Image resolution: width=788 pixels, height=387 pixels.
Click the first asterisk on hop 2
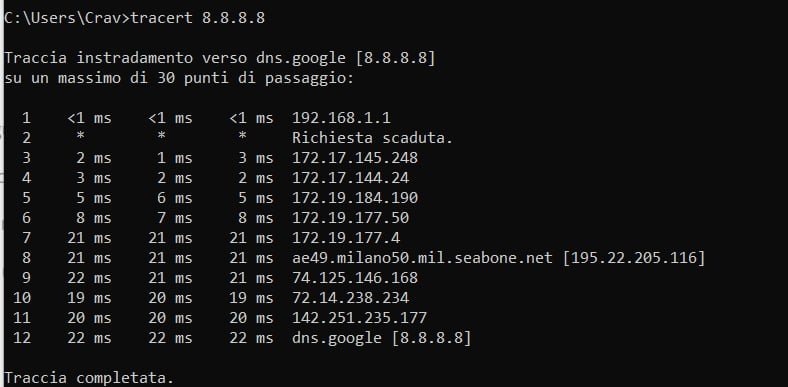click(80, 136)
